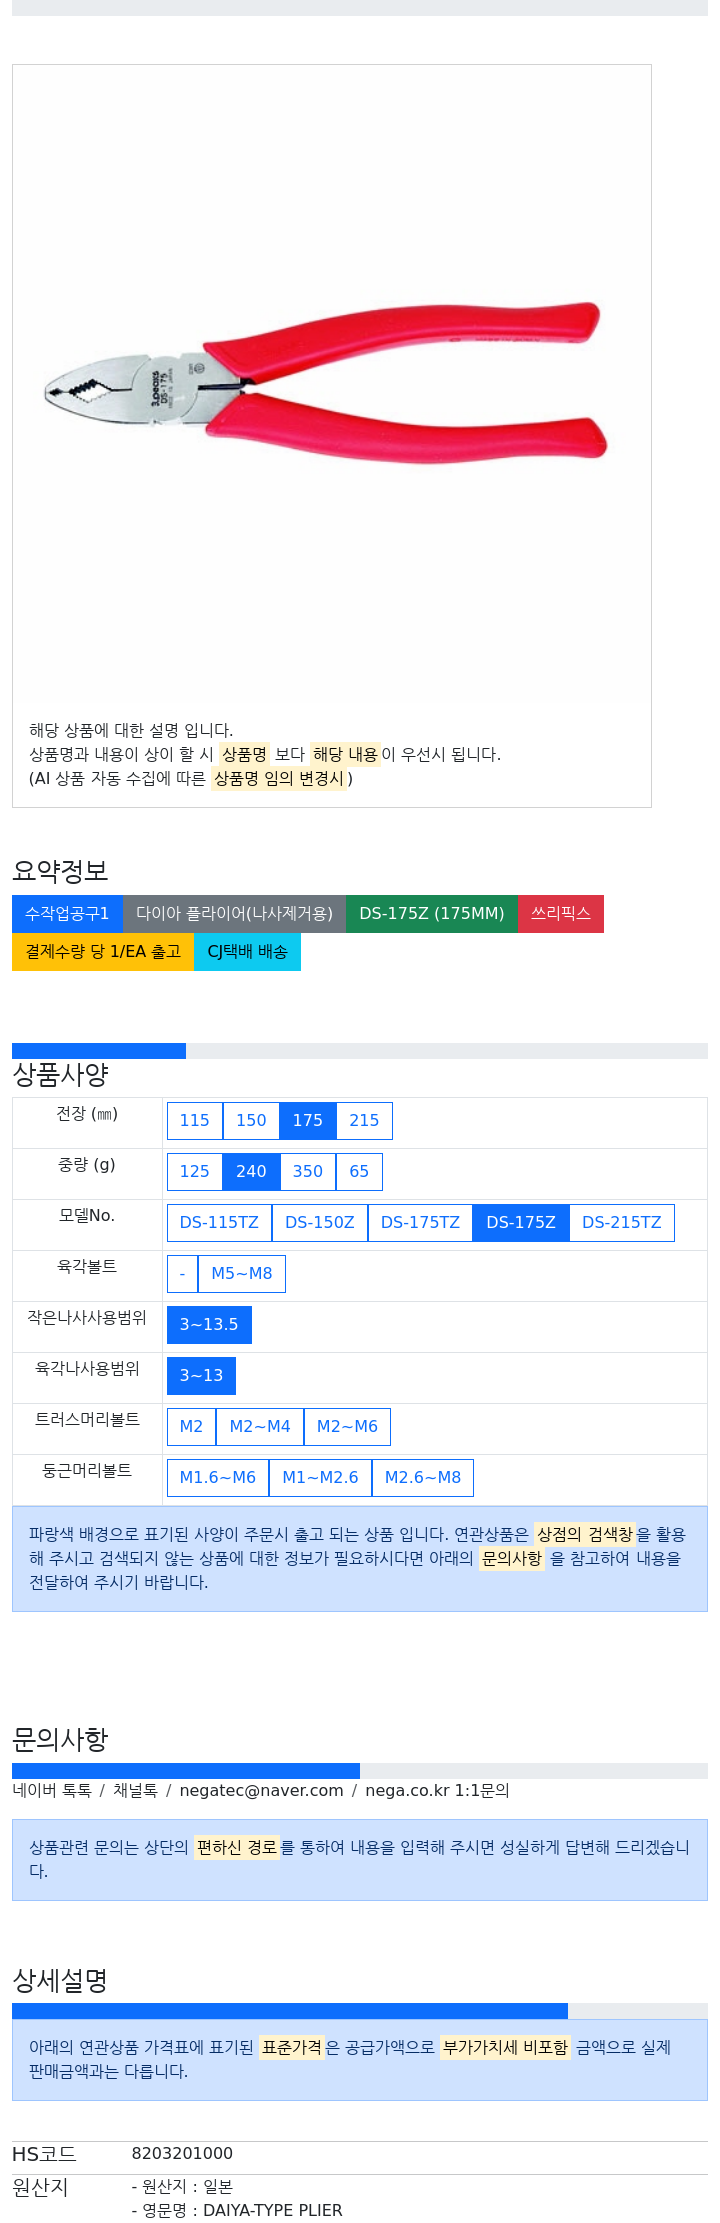The image size is (720, 2223).
Task: Select the 215 length option
Action: point(364,1121)
